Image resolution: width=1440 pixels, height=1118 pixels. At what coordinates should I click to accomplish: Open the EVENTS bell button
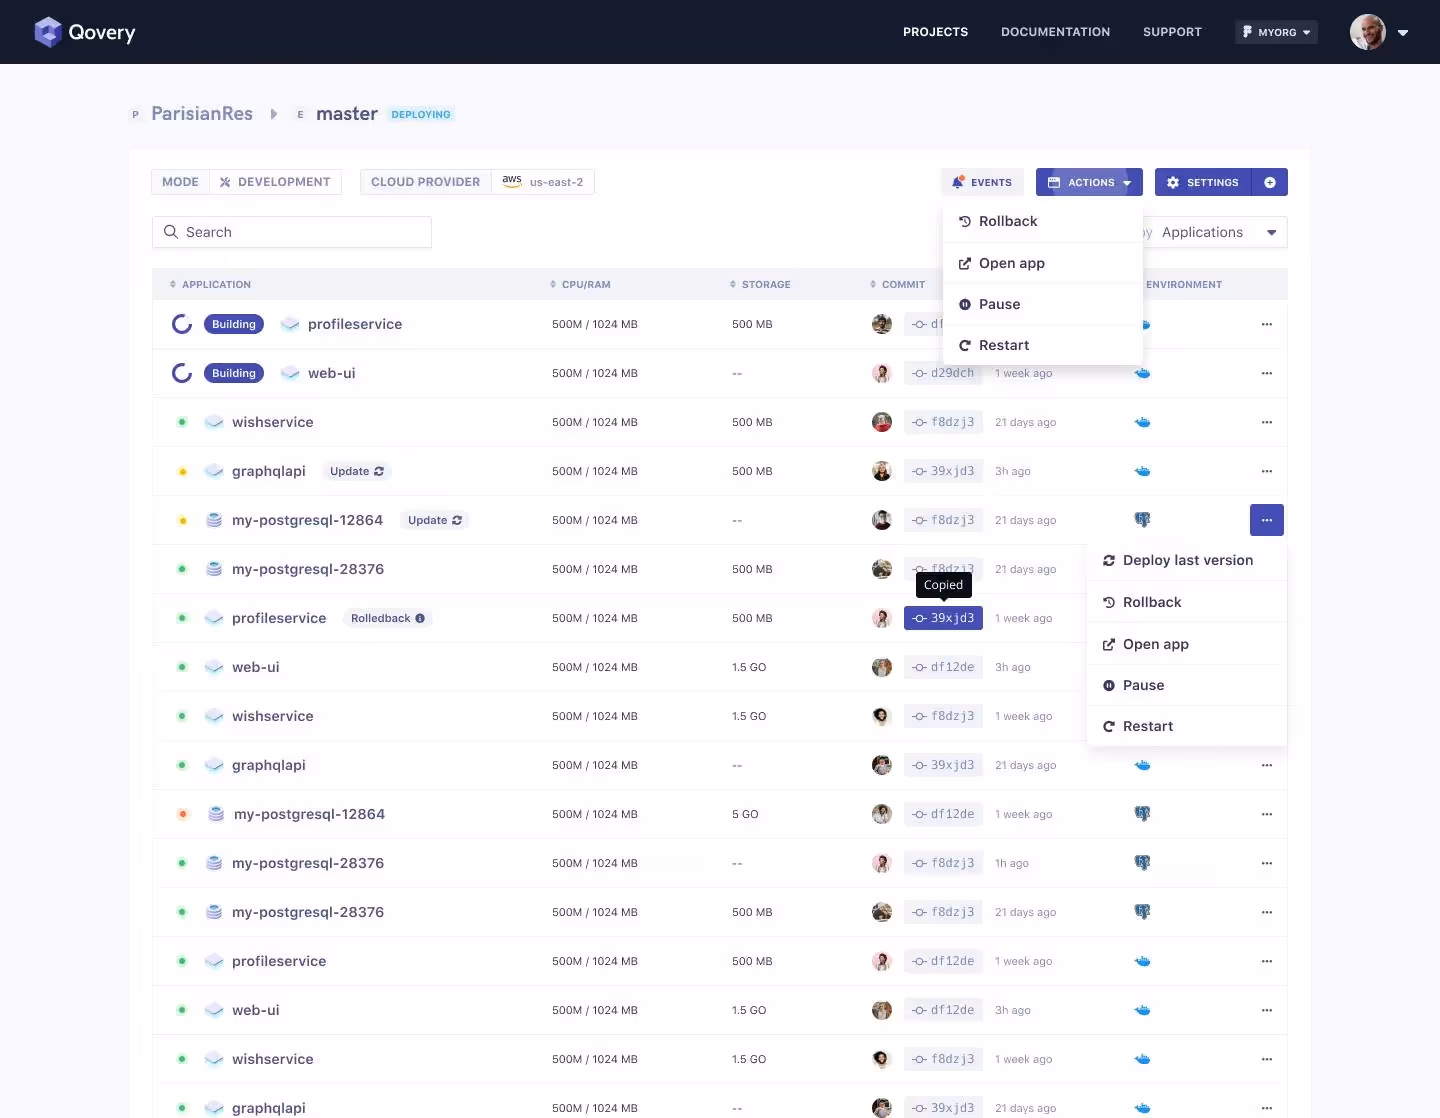click(982, 182)
